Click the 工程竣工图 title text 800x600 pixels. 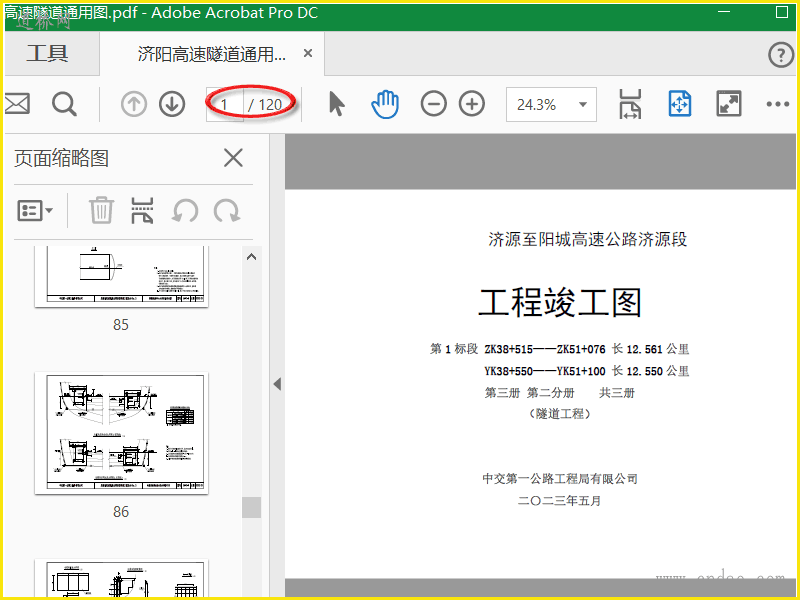point(560,302)
